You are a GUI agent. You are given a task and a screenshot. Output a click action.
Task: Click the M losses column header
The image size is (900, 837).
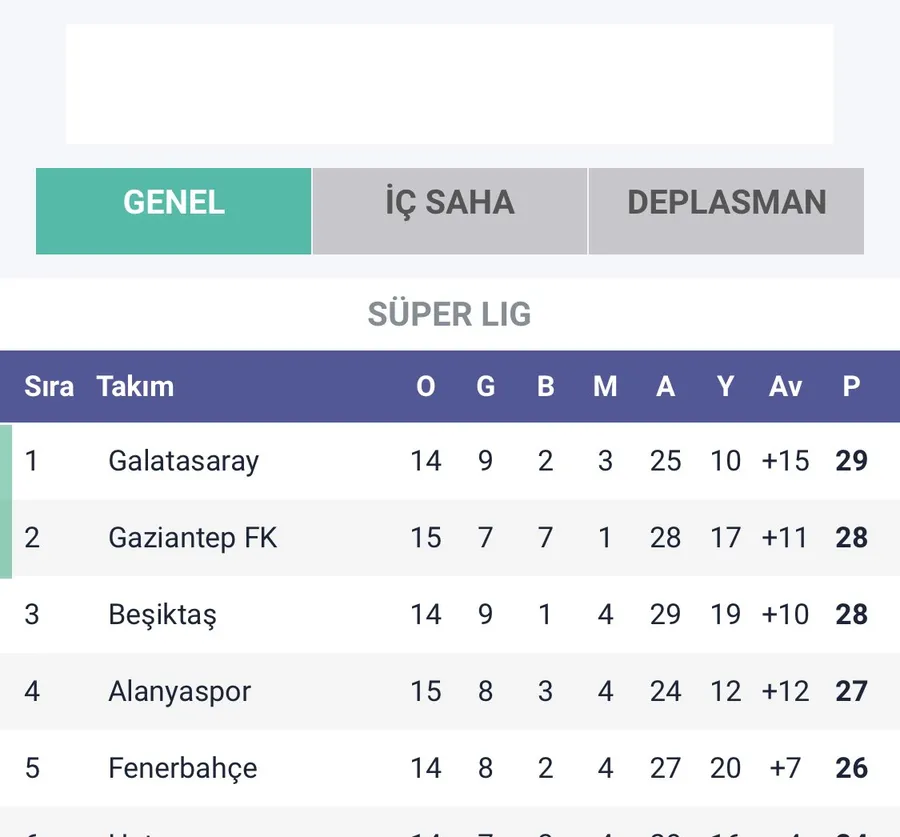(x=605, y=387)
